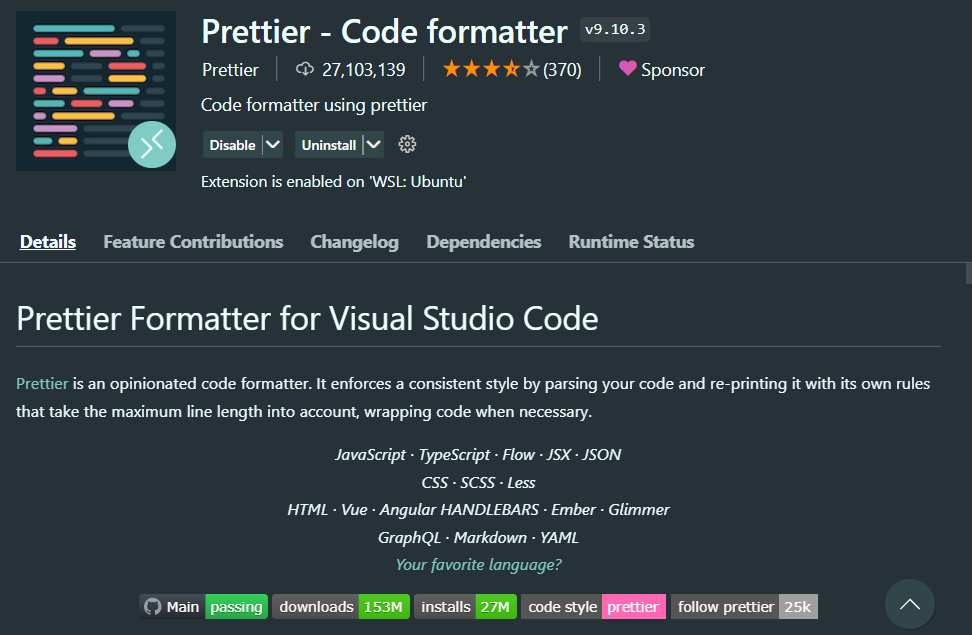Select the Details tab
Screen dimensions: 972x635
48,242
